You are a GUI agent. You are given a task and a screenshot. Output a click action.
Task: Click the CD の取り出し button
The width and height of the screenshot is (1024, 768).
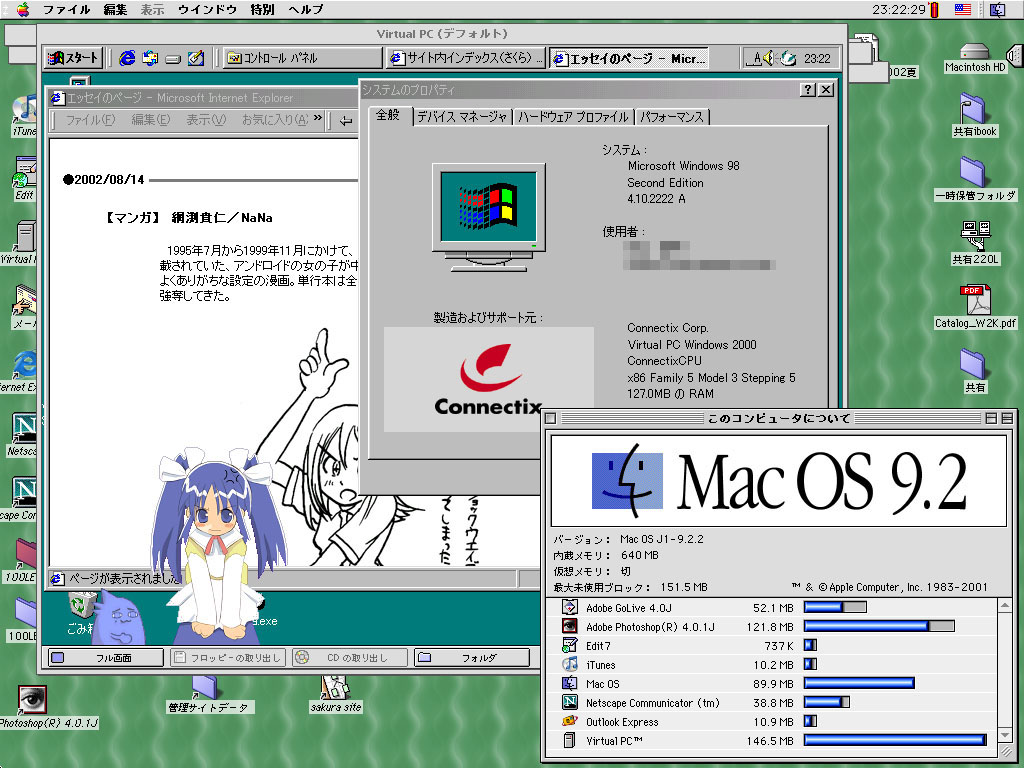(350, 658)
